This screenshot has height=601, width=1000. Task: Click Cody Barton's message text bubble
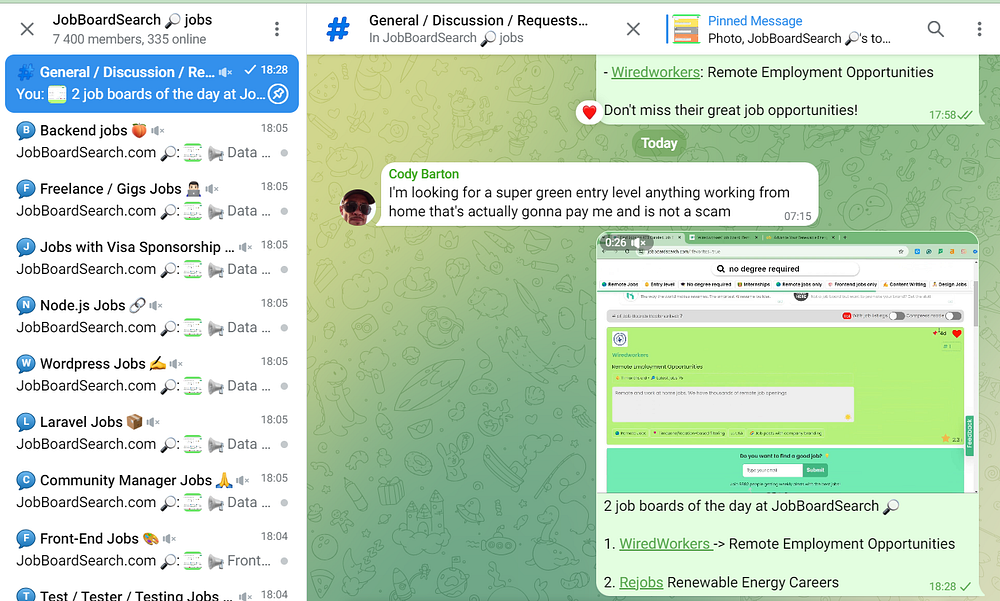pyautogui.click(x=599, y=194)
